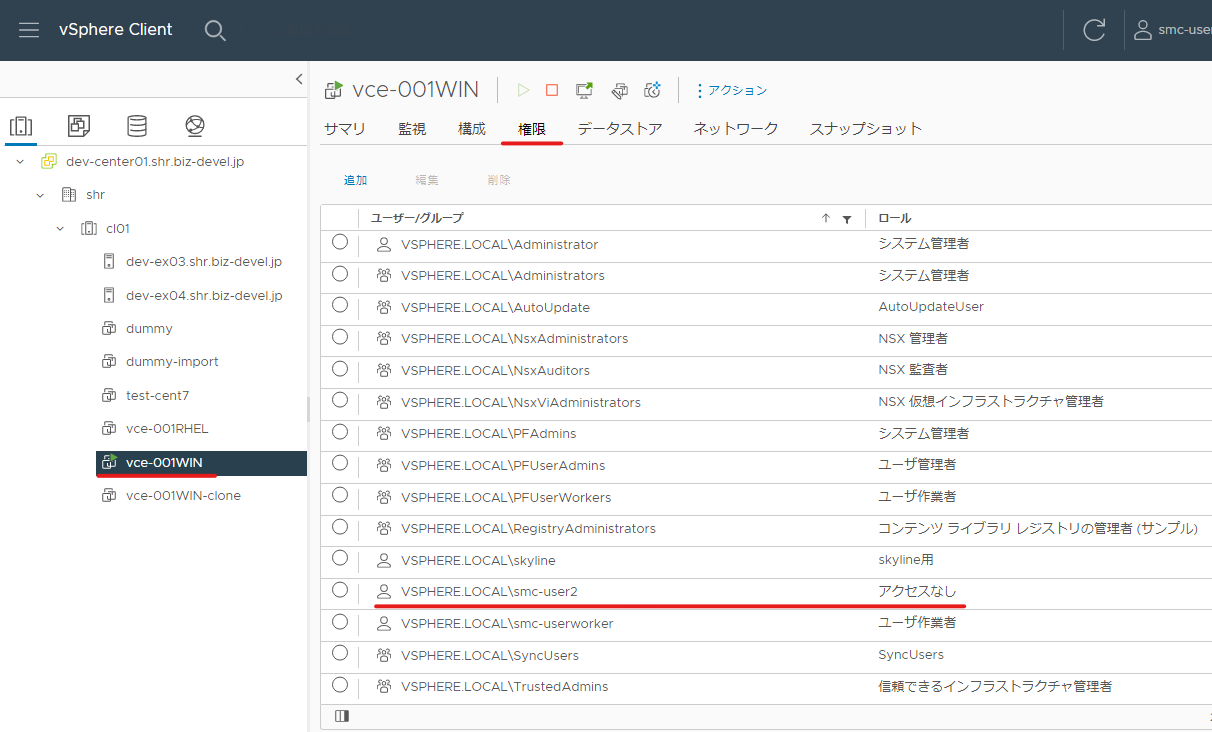Open the smc-user account menu
This screenshot has height=732, width=1212.
click(x=1171, y=30)
